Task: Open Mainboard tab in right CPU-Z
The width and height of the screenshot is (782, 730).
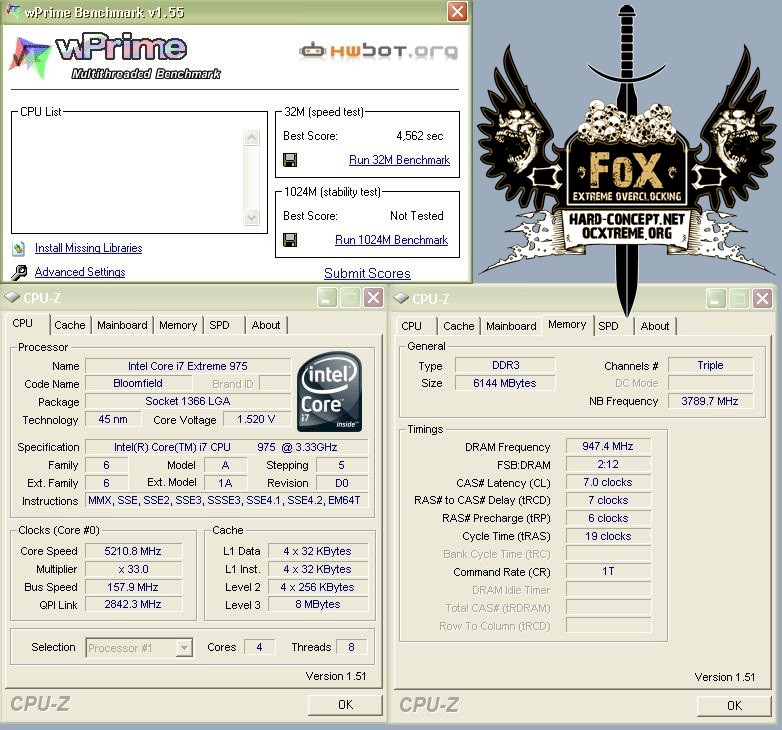Action: click(x=511, y=326)
